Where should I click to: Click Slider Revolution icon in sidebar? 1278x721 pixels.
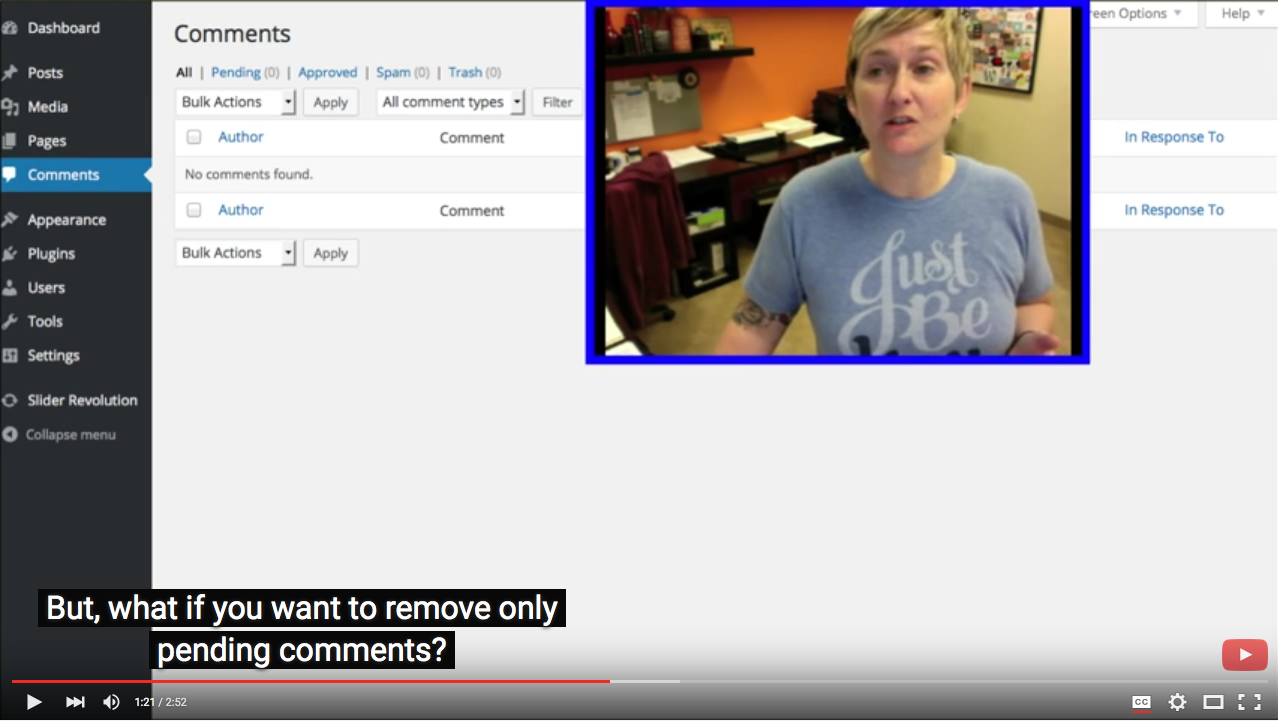[x=10, y=400]
